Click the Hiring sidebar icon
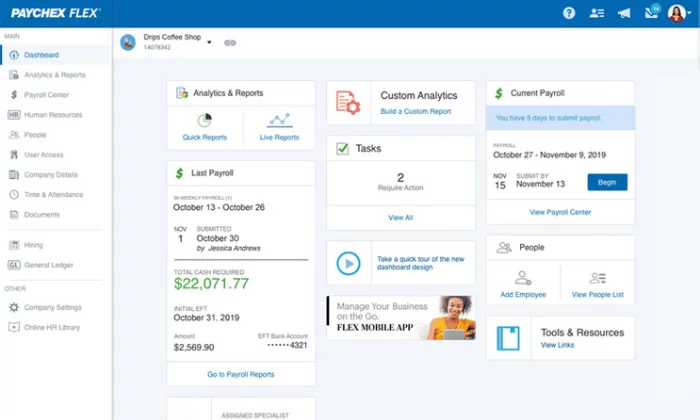This screenshot has height=420, width=700. [14, 245]
